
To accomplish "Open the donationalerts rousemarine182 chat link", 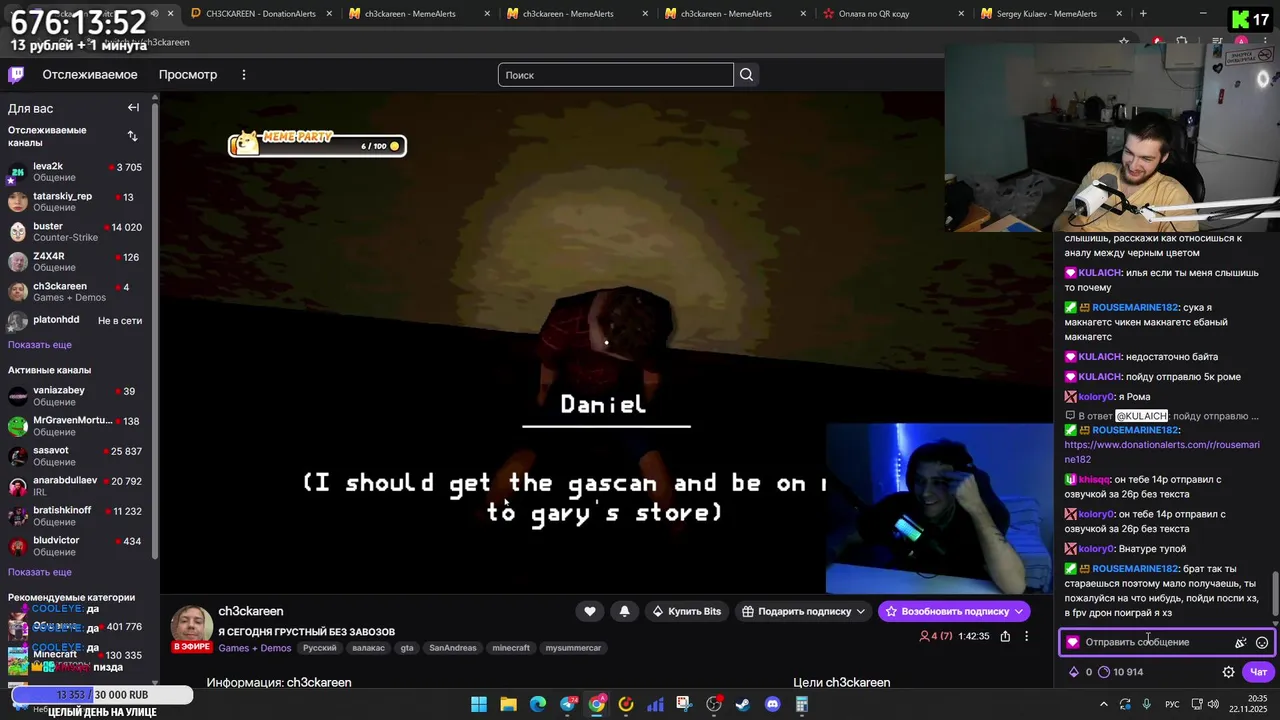I will click(x=1162, y=452).
